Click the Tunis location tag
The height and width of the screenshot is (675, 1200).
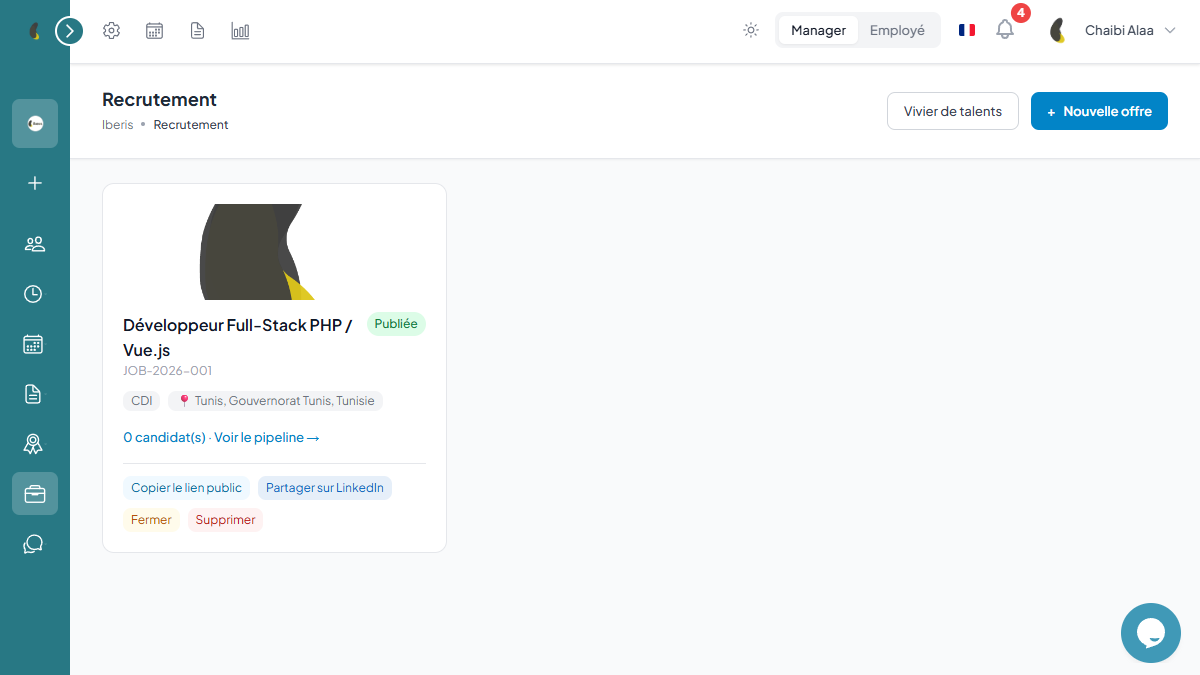coord(275,401)
